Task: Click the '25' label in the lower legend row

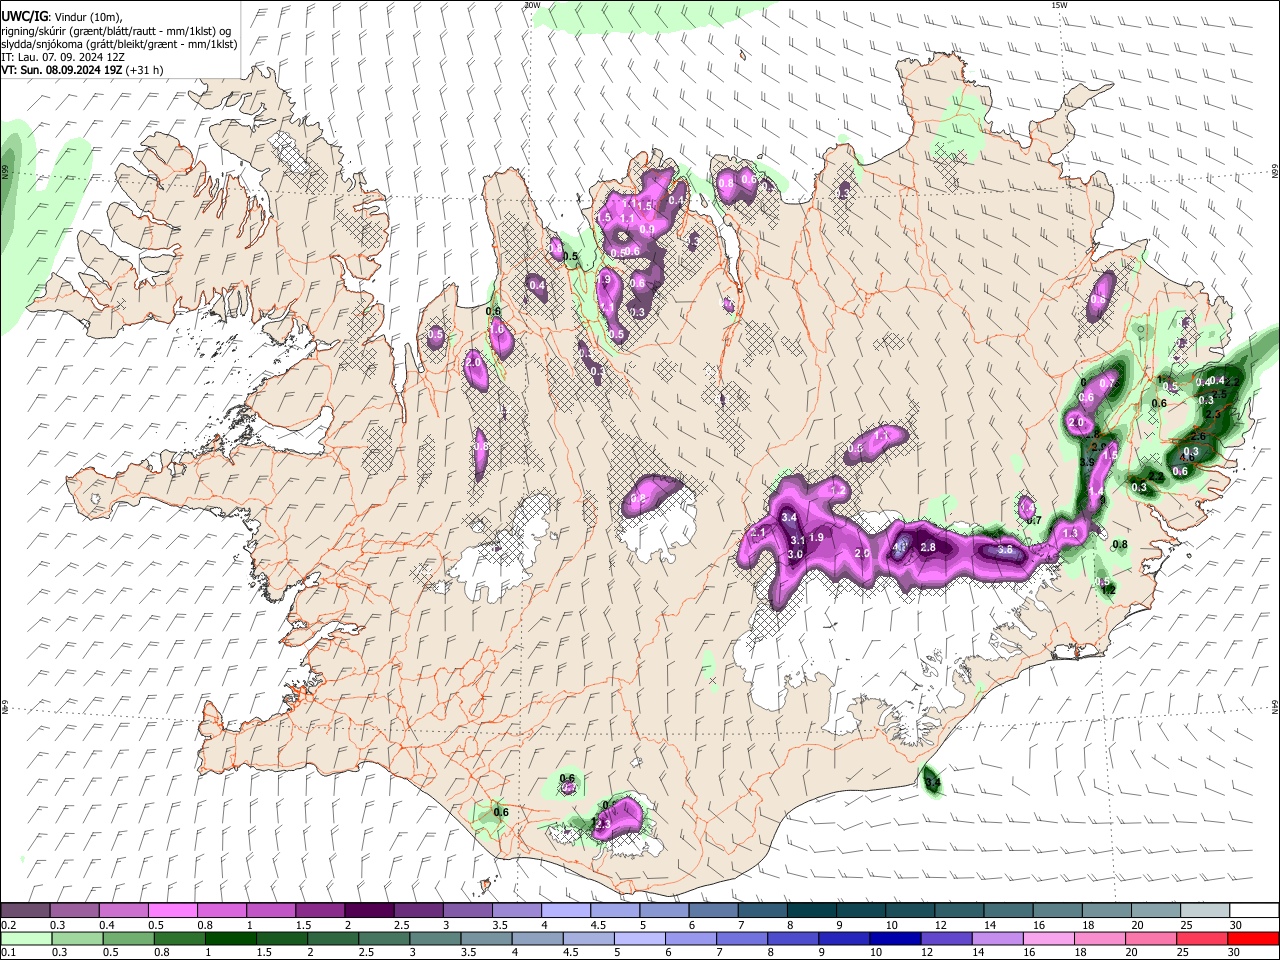Action: 1183,953
